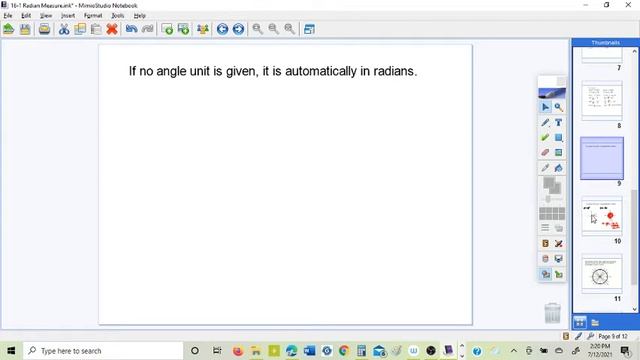Click the duplicate page icon
640x360 pixels.
tap(184, 29)
